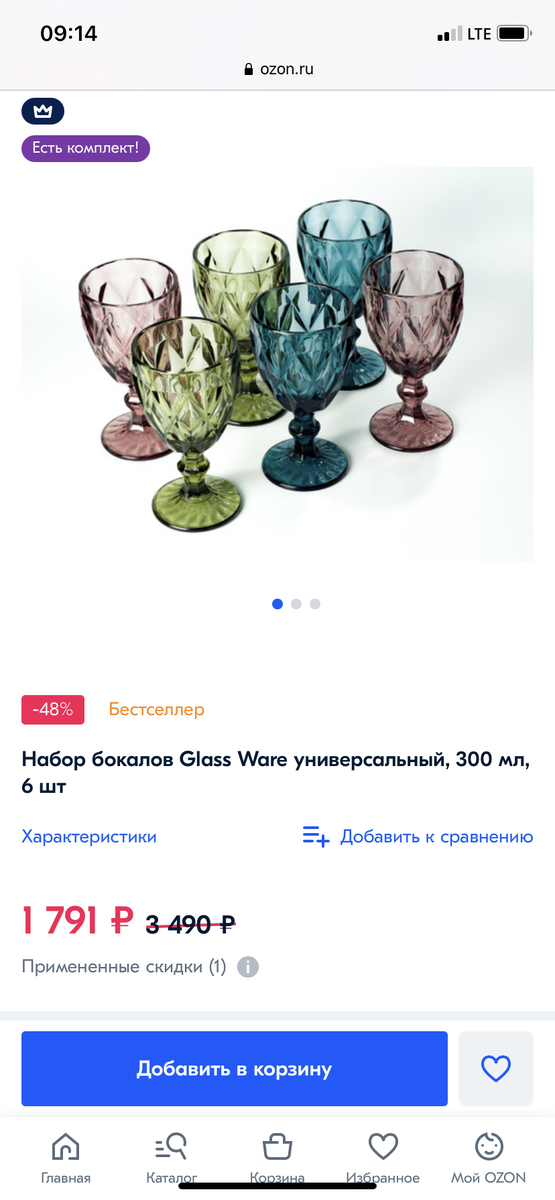Image resolution: width=555 pixels, height=1200 pixels.
Task: Tap the Есть комплект! purple badge
Action: [x=86, y=148]
